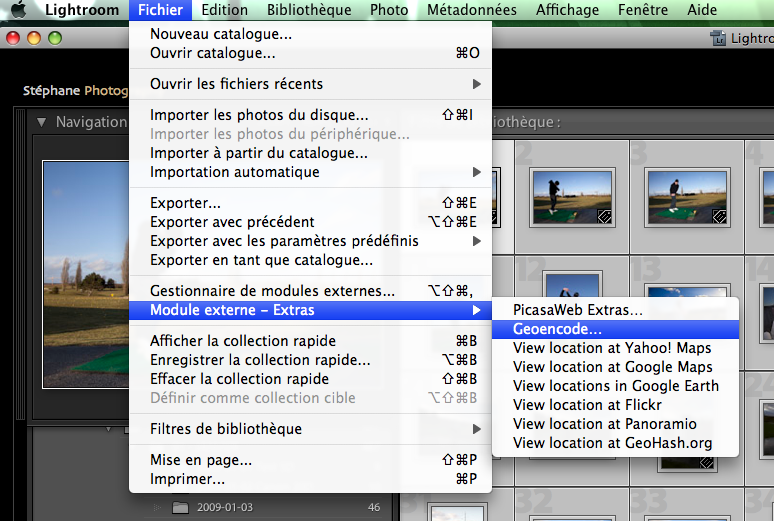Screen dimensions: 774x521
Task: Click metadata badge on cell 3 thumbnail
Action: pos(719,216)
